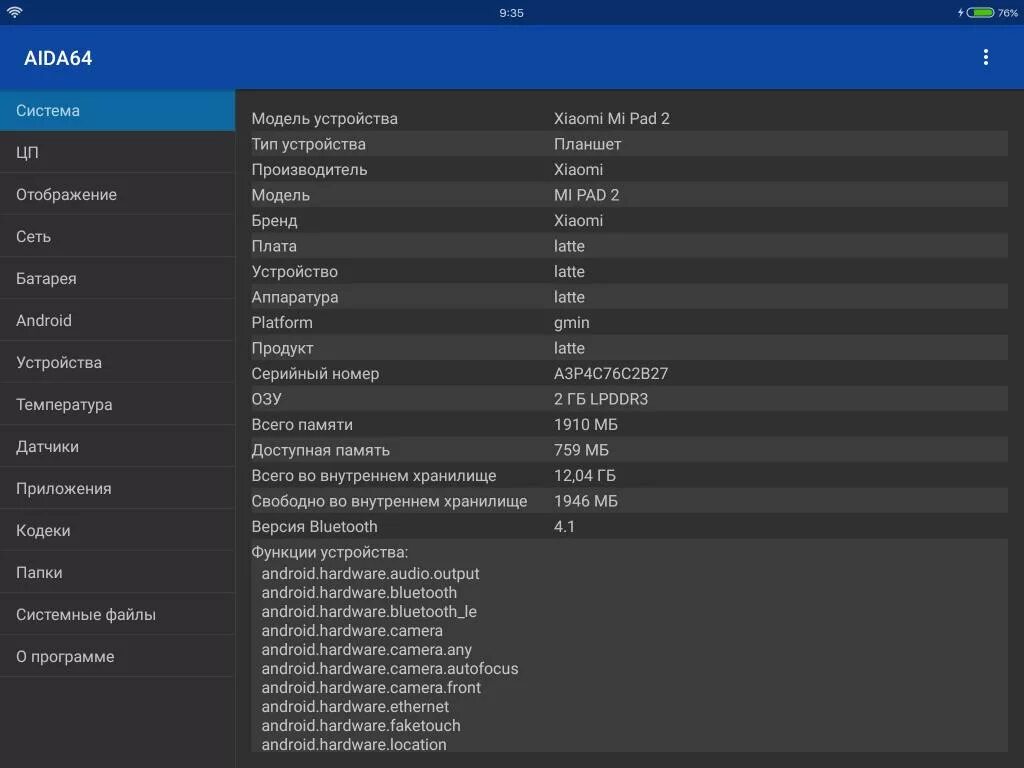Tap the Устройство label
This screenshot has width=1024, height=768.
pos(295,272)
